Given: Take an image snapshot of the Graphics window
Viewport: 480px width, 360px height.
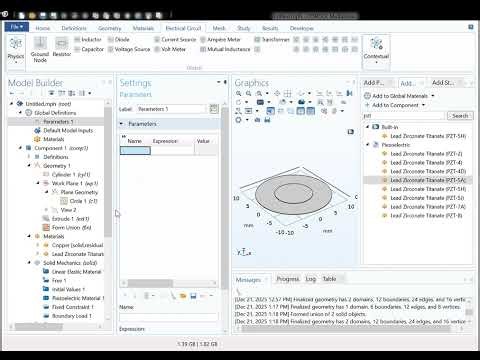Looking at the screenshot, I should [x=258, y=120].
